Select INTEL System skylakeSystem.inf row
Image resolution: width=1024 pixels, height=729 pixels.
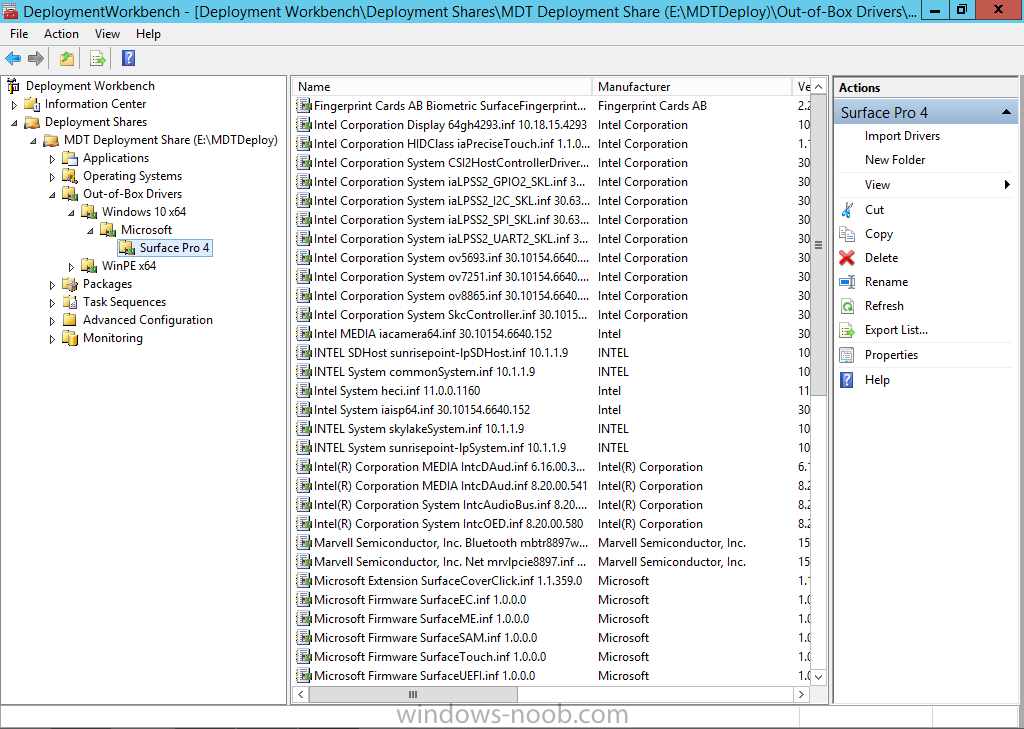(552, 429)
